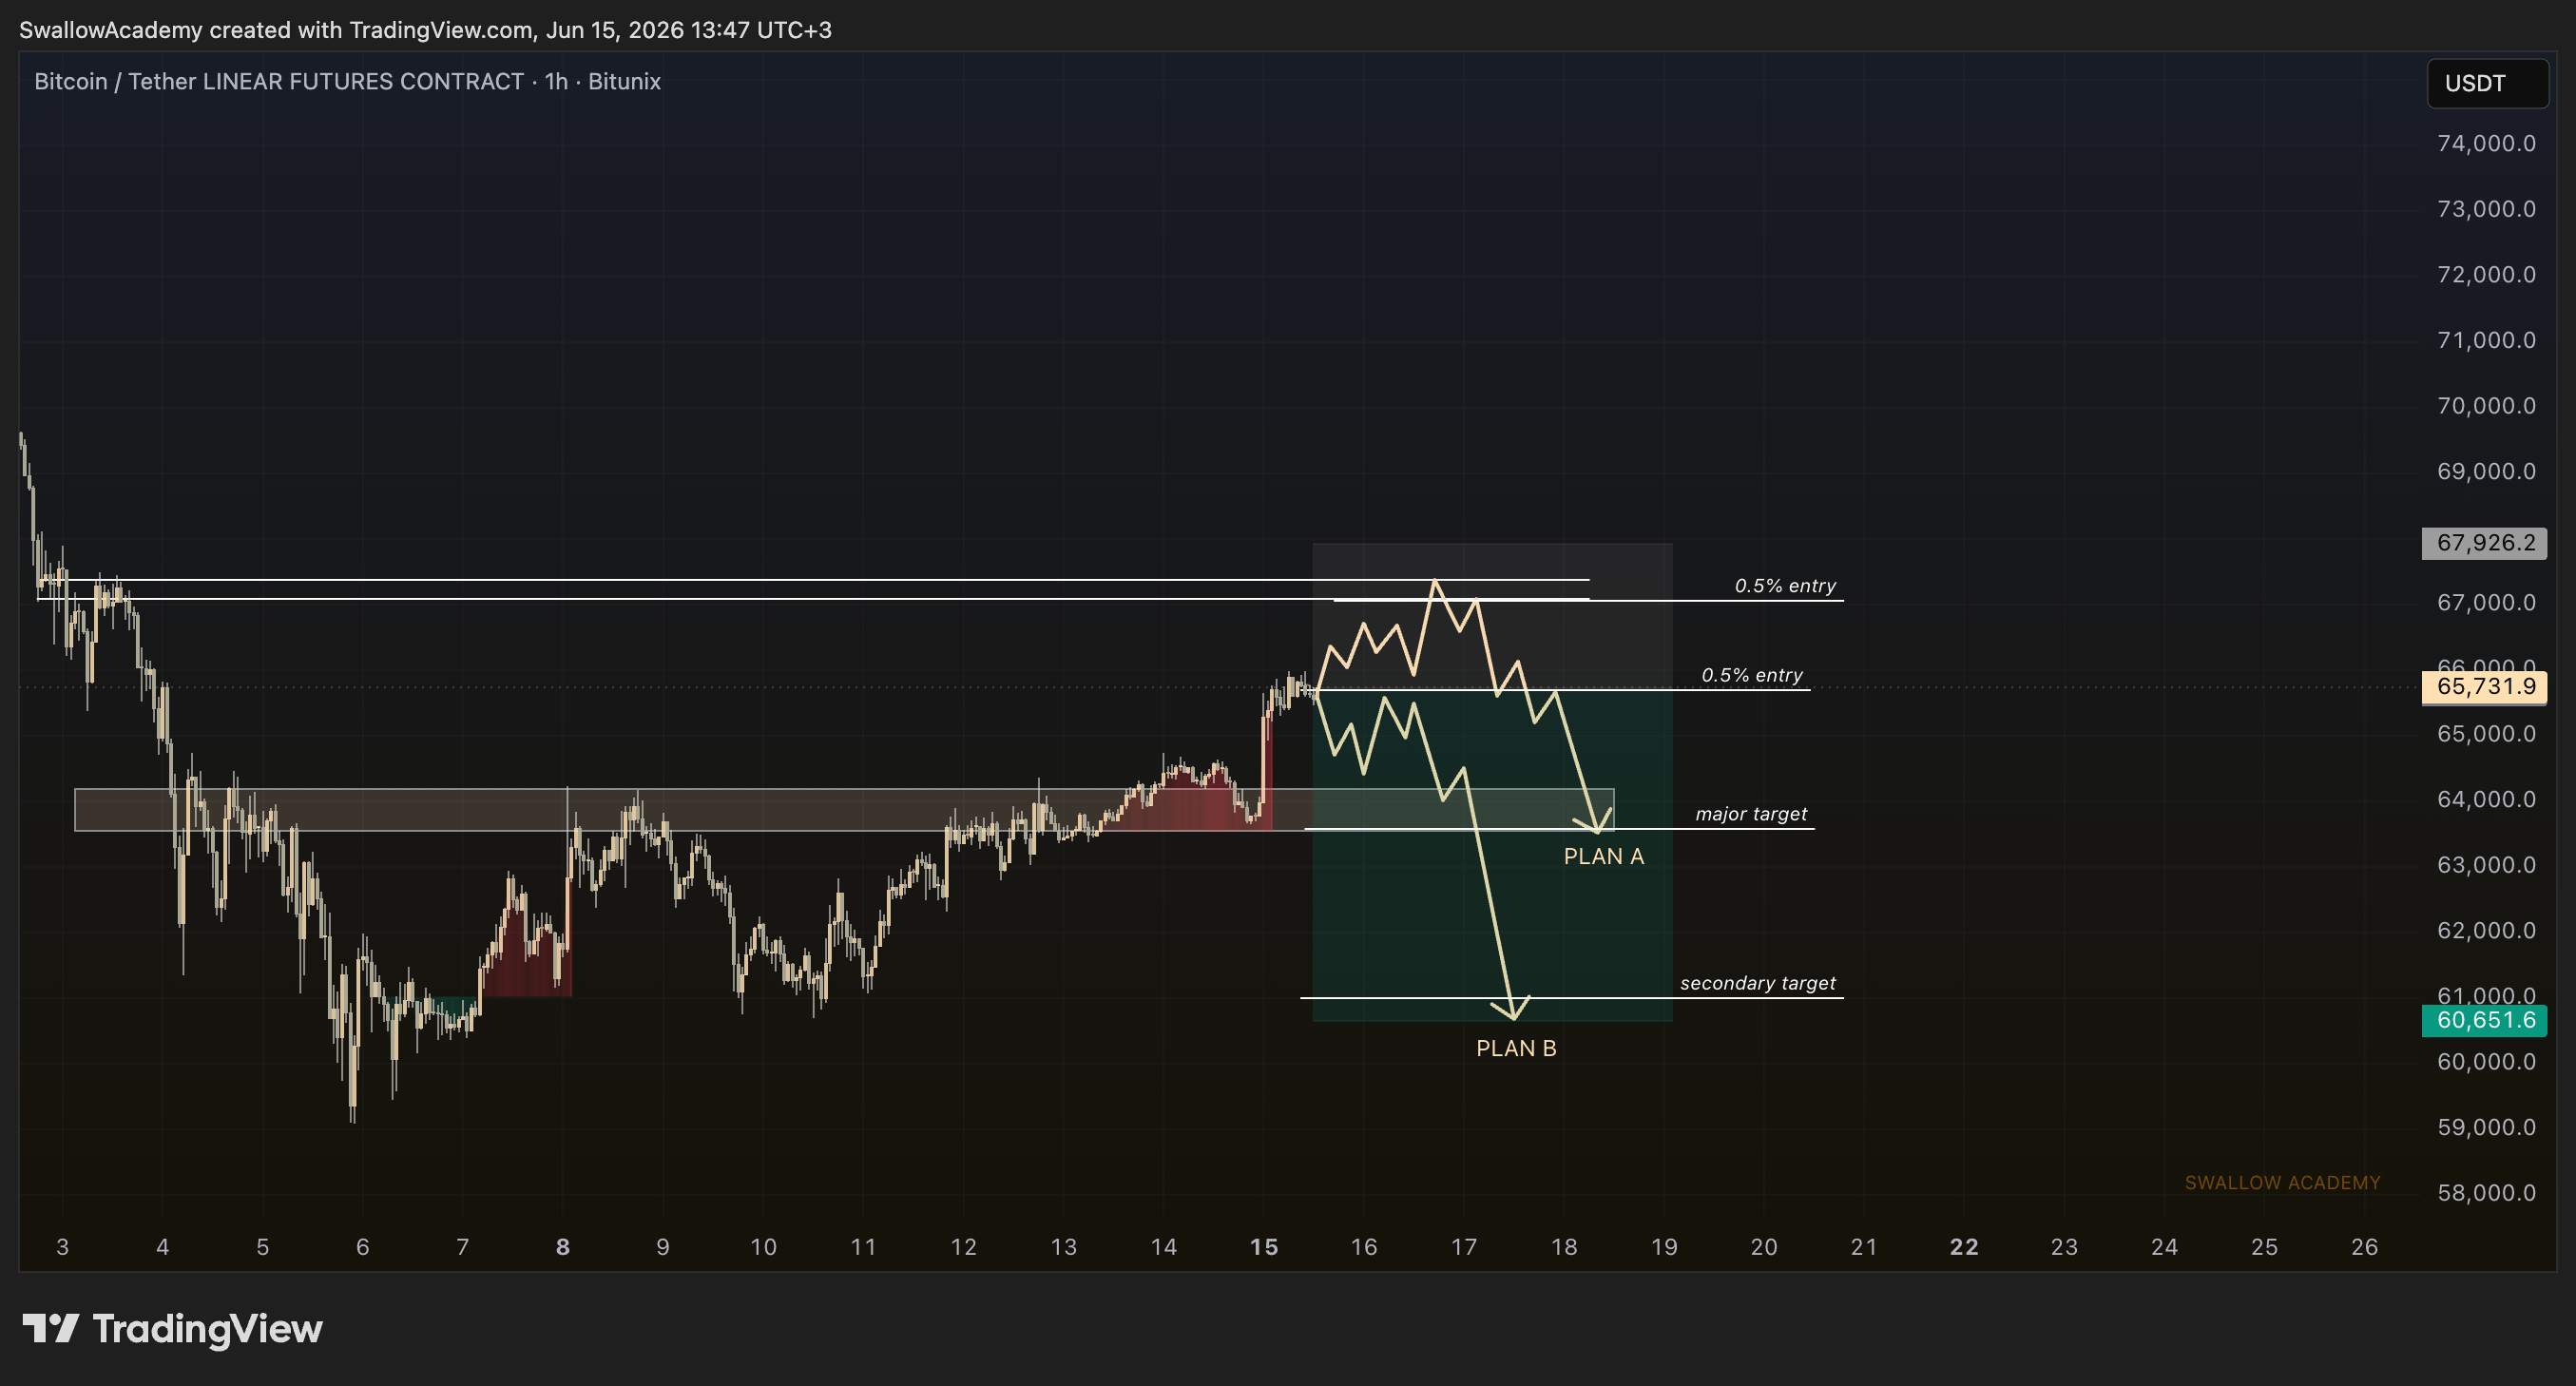Click date 16 on the time axis

pos(1364,1247)
